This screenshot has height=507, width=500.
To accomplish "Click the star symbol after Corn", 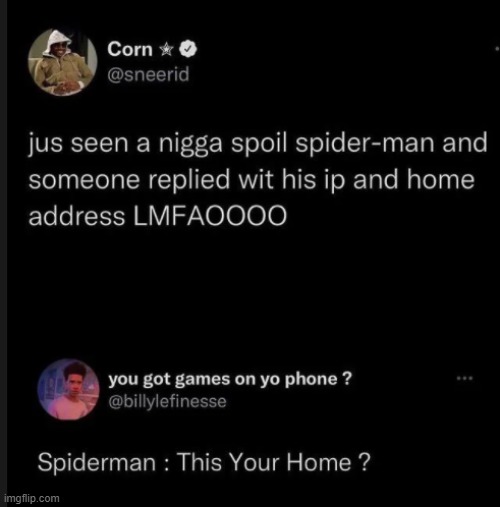I will [x=166, y=50].
